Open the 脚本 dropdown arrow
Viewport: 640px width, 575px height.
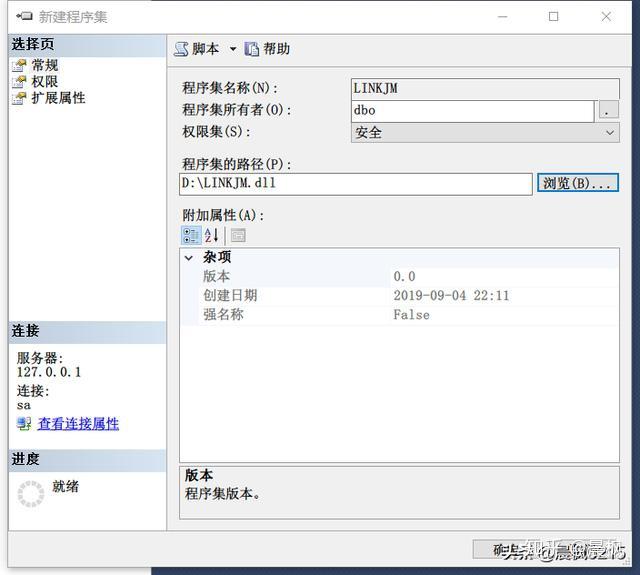click(x=233, y=49)
